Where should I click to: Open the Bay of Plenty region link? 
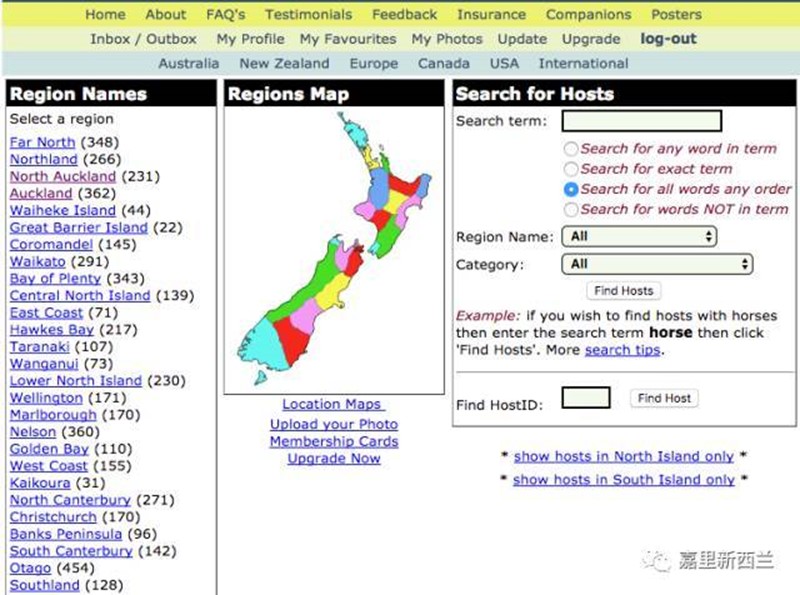[55, 279]
